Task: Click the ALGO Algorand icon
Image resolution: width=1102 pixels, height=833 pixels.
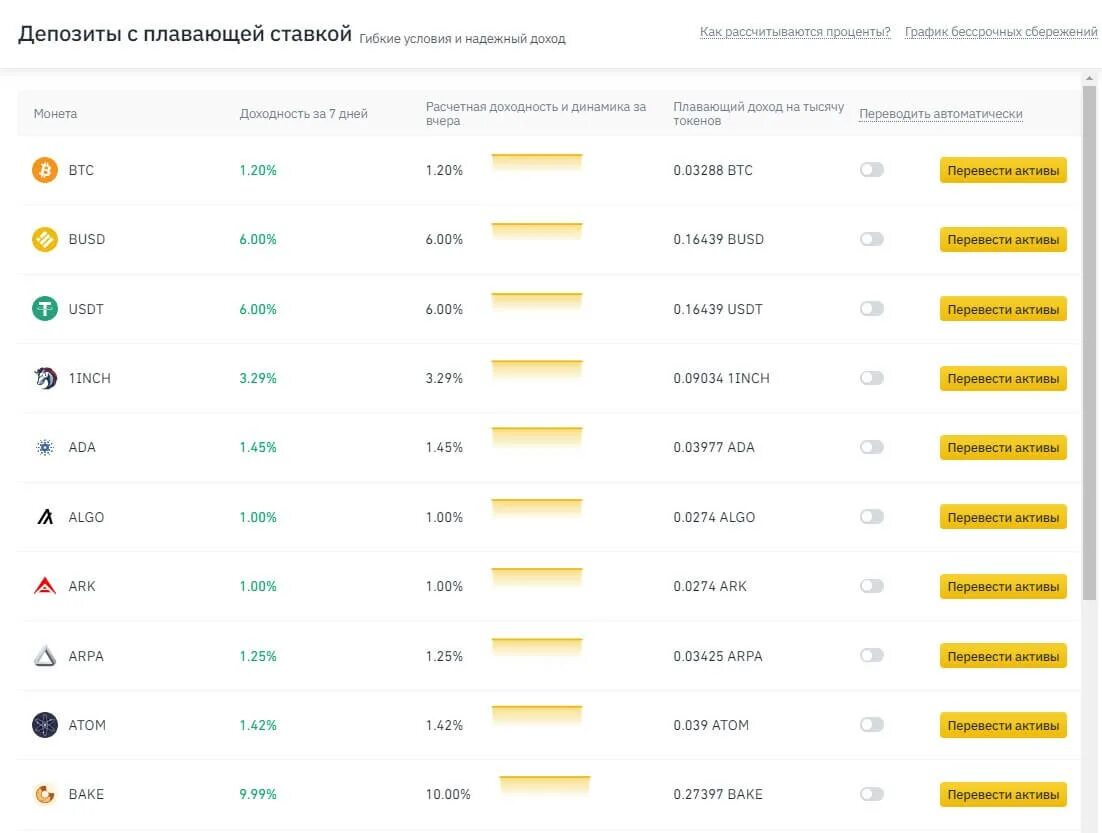Action: [45, 517]
